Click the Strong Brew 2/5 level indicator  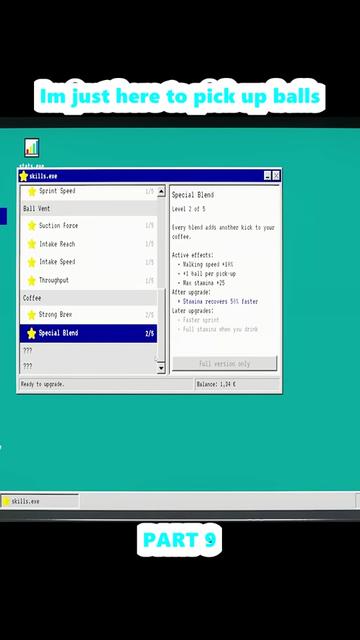149,315
